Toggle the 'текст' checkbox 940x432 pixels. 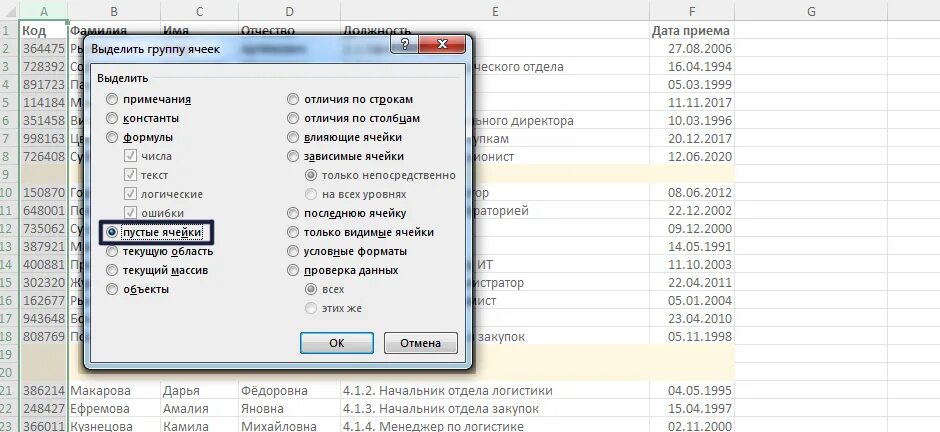[130, 176]
